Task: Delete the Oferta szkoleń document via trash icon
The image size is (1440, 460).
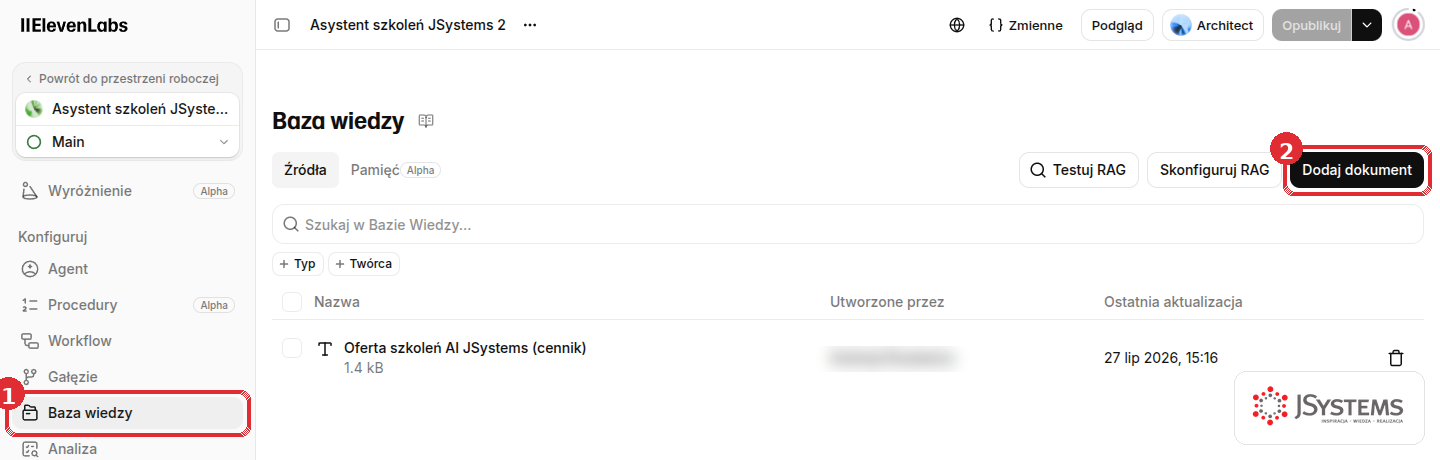Action: click(1396, 358)
